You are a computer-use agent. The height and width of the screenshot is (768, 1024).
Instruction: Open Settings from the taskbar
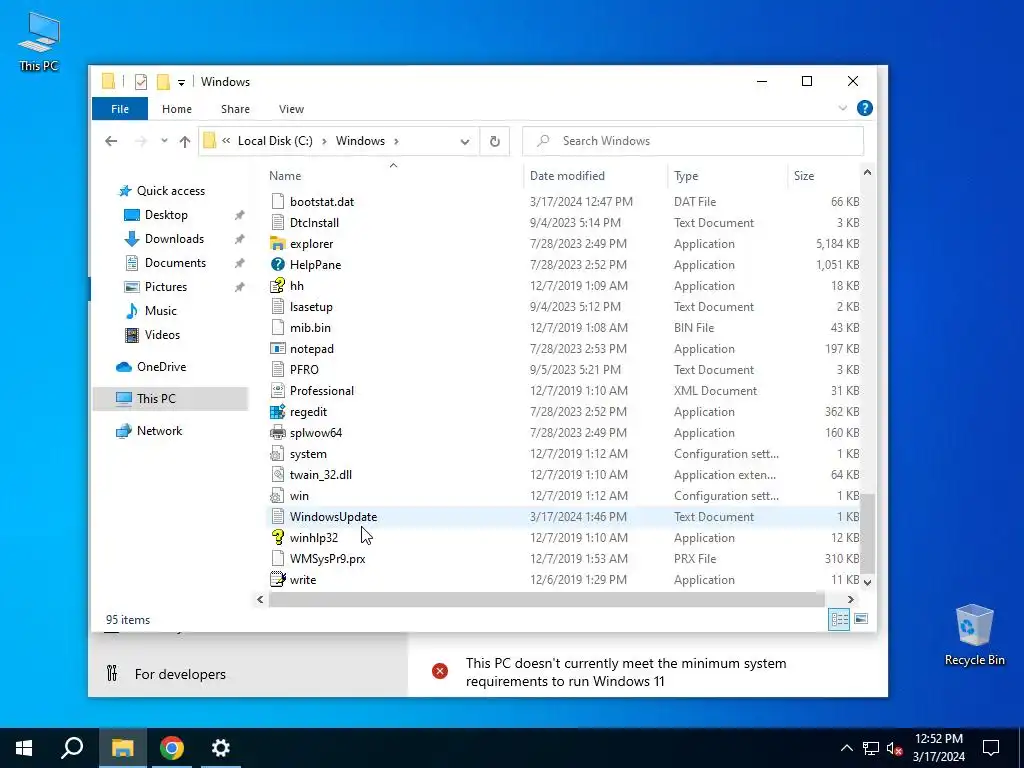click(x=221, y=748)
